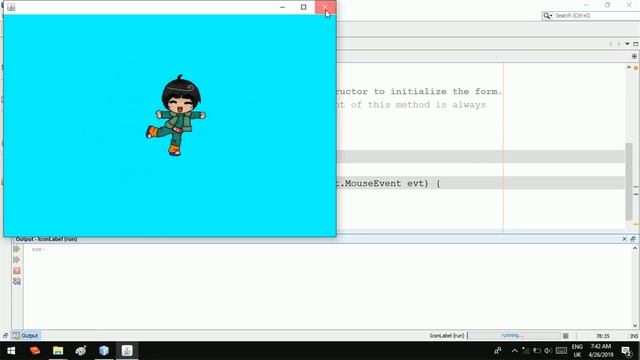Open the volume control in tray
Image resolution: width=640 pixels, height=360 pixels.
tap(548, 351)
